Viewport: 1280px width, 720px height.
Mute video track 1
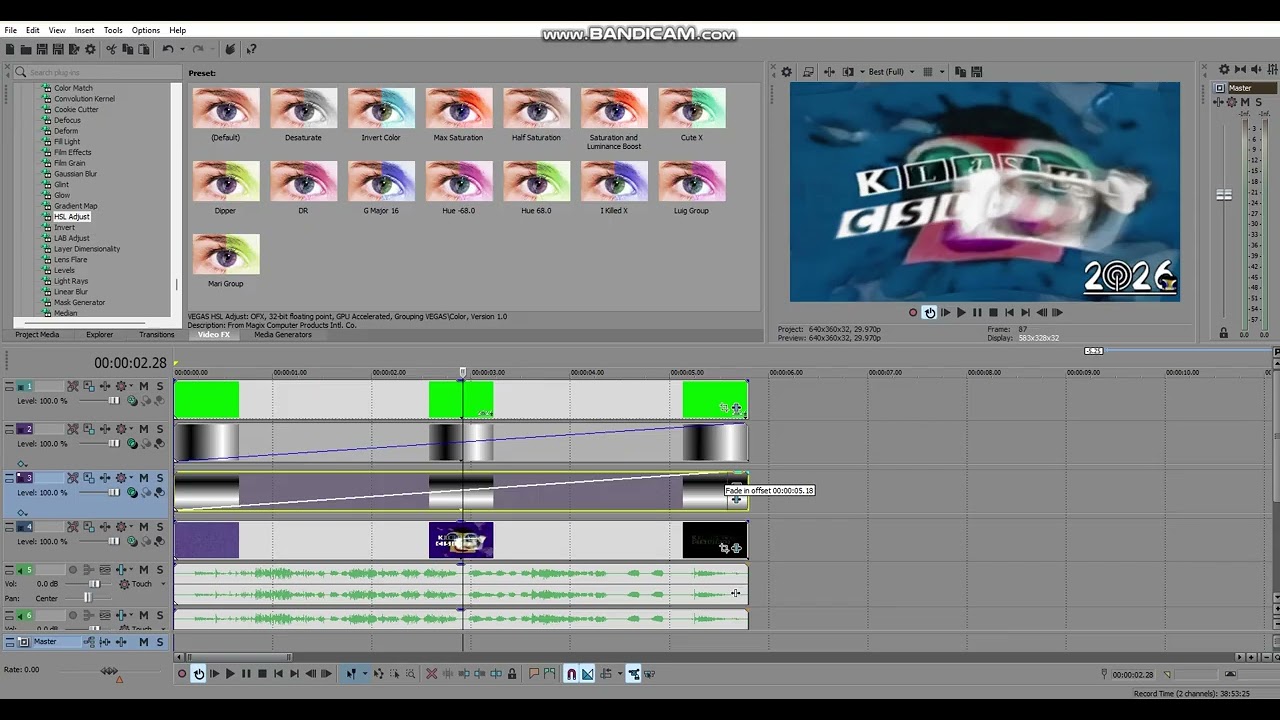pyautogui.click(x=143, y=386)
